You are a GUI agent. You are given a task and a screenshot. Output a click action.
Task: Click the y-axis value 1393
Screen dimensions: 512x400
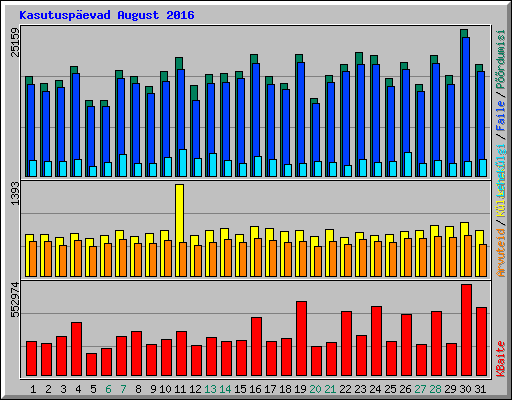pos(15,194)
